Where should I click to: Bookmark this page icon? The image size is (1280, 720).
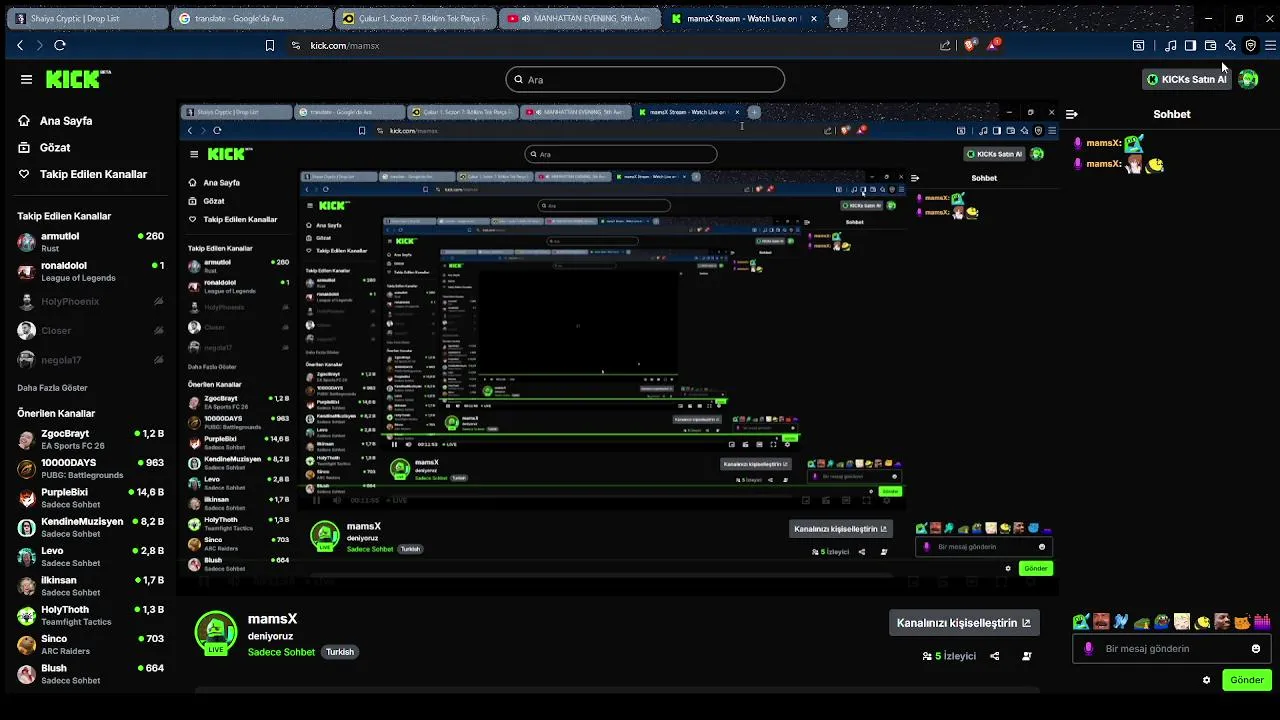pyautogui.click(x=270, y=45)
